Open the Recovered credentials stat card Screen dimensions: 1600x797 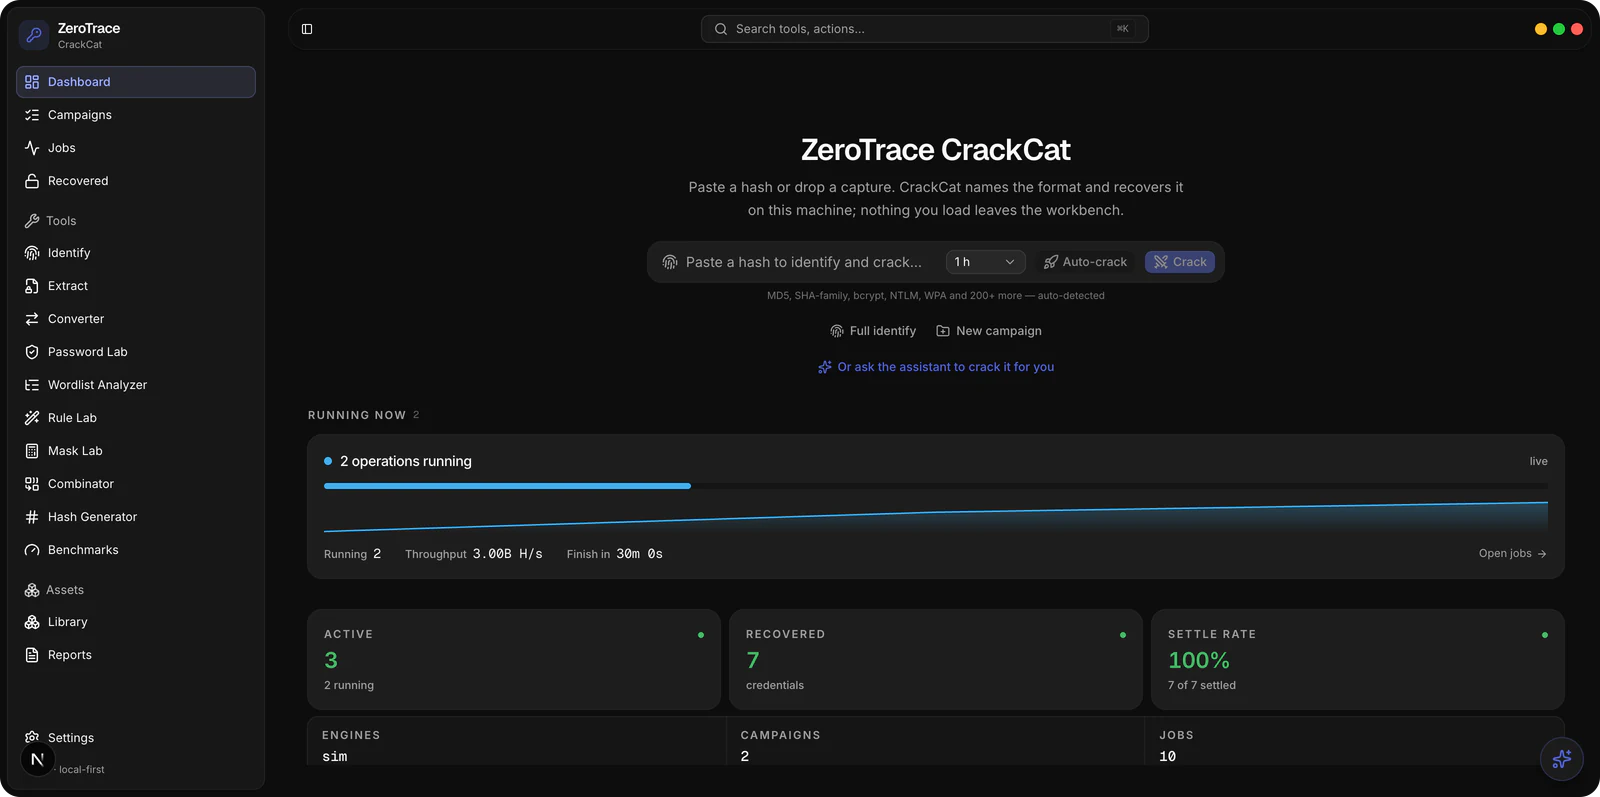936,659
